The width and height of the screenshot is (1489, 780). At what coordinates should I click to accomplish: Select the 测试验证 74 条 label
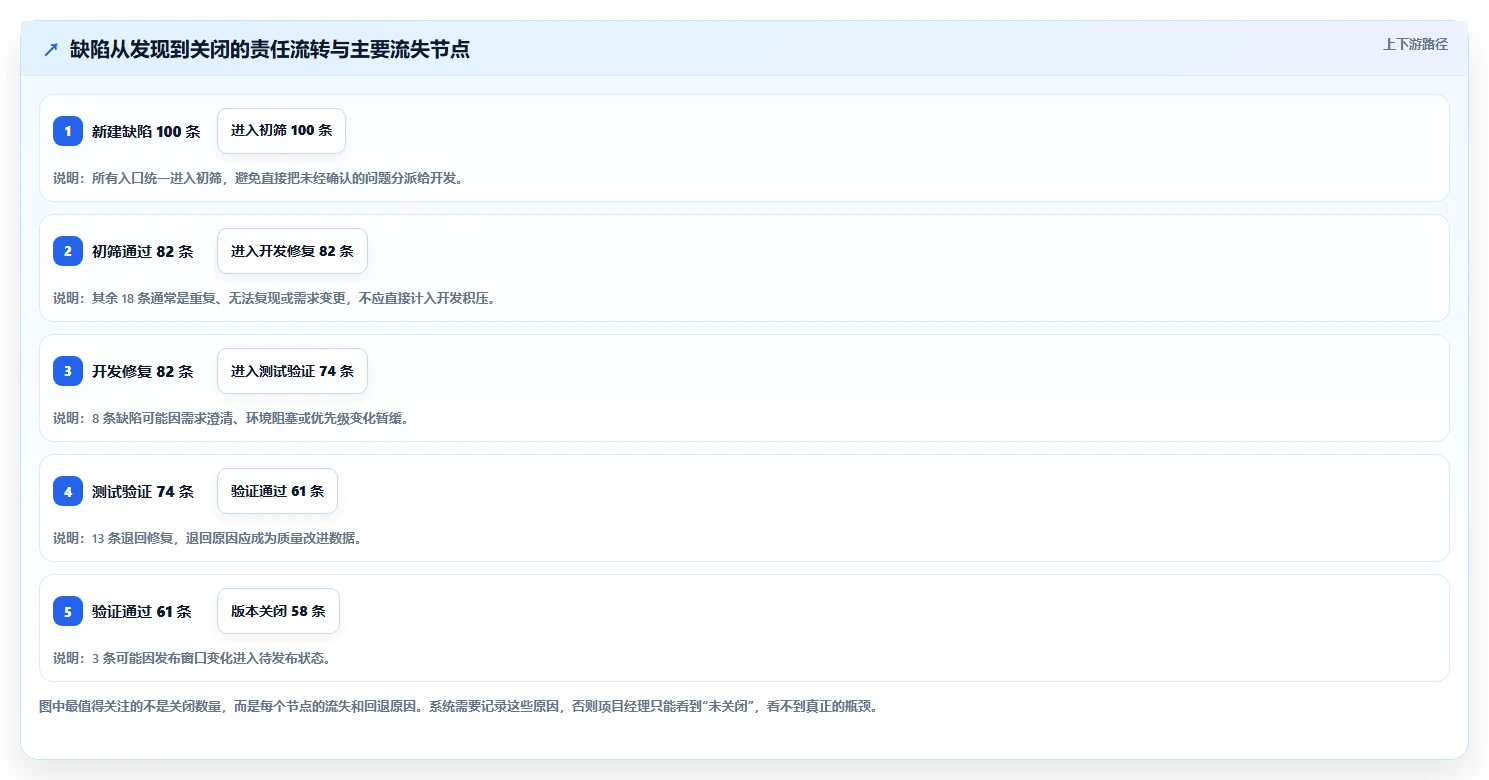pos(142,491)
